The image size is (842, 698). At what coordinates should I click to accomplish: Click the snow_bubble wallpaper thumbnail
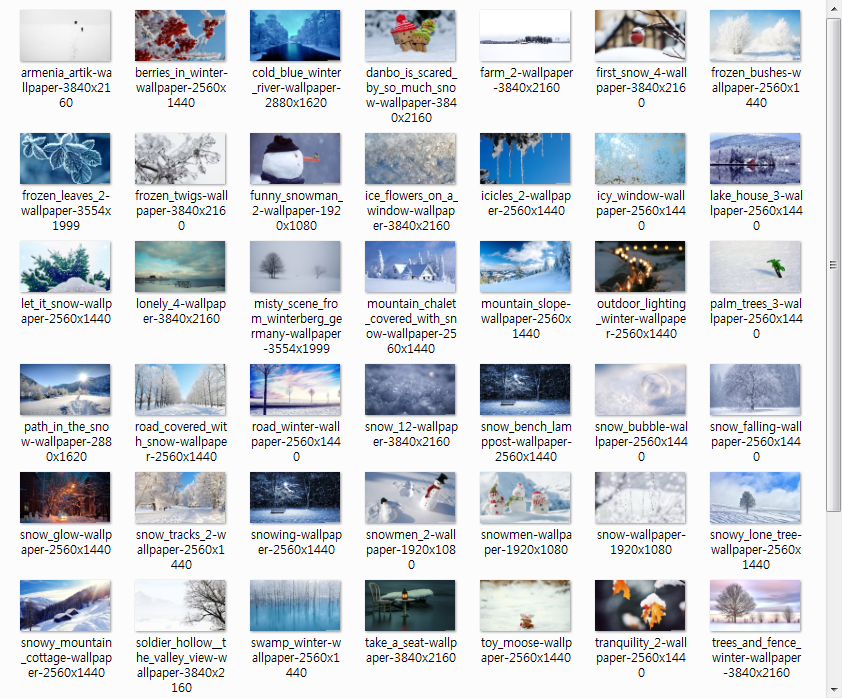[640, 390]
